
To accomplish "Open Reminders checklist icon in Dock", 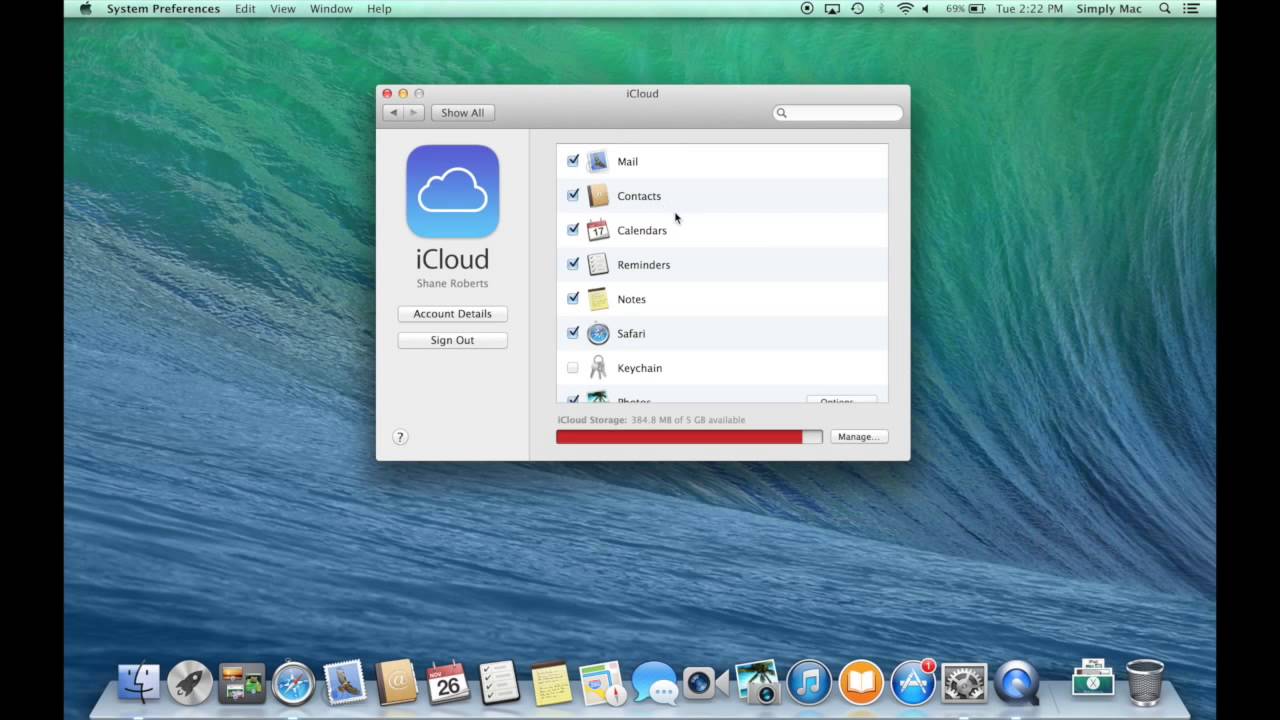I will pos(499,683).
